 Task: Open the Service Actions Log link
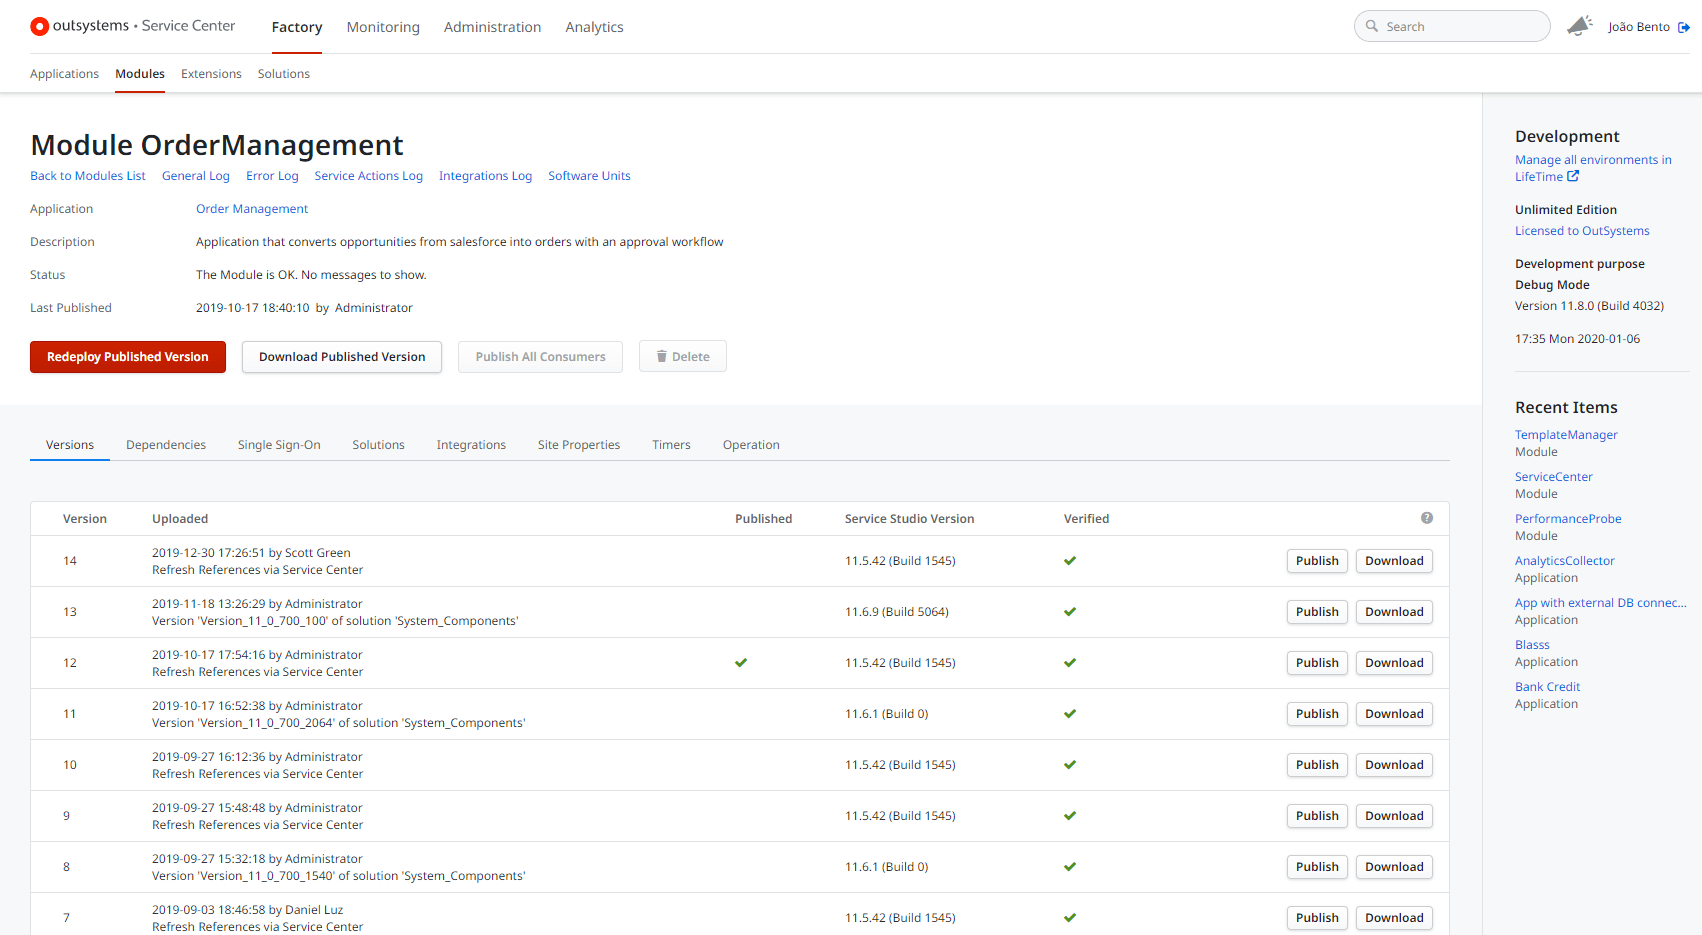(x=368, y=176)
